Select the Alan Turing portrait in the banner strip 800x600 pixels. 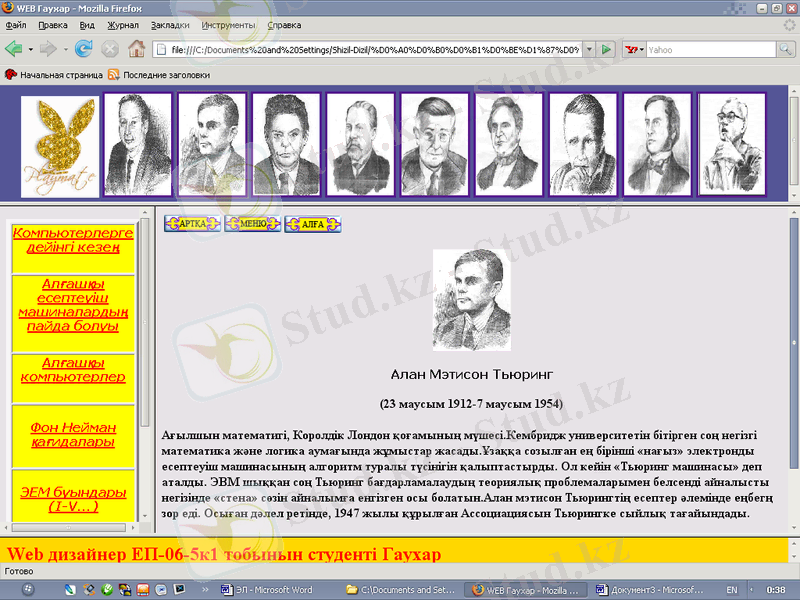tap(212, 144)
